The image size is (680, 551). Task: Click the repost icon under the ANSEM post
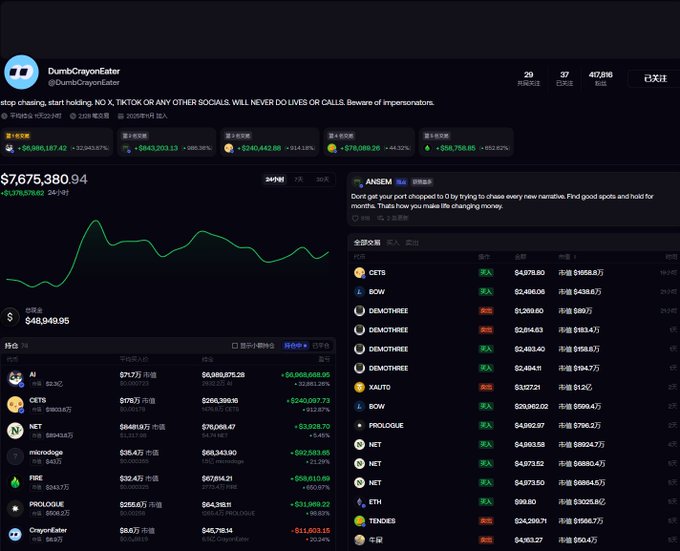coord(381,218)
